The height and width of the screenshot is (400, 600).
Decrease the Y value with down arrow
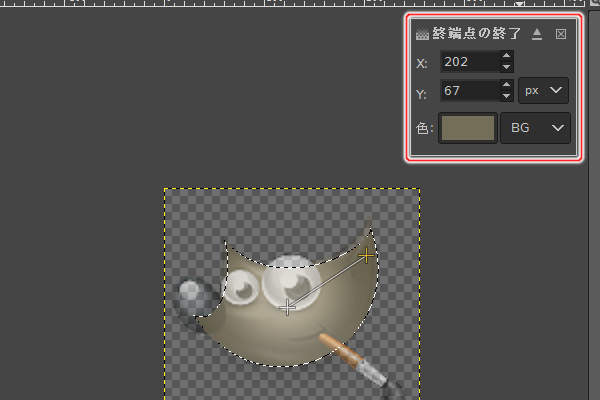(x=506, y=96)
